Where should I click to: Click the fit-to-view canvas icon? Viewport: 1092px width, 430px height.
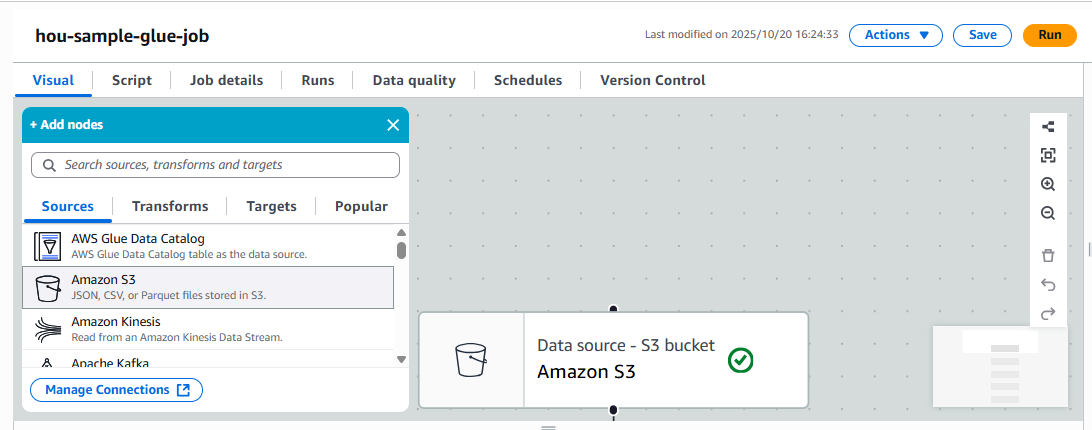pyautogui.click(x=1048, y=155)
